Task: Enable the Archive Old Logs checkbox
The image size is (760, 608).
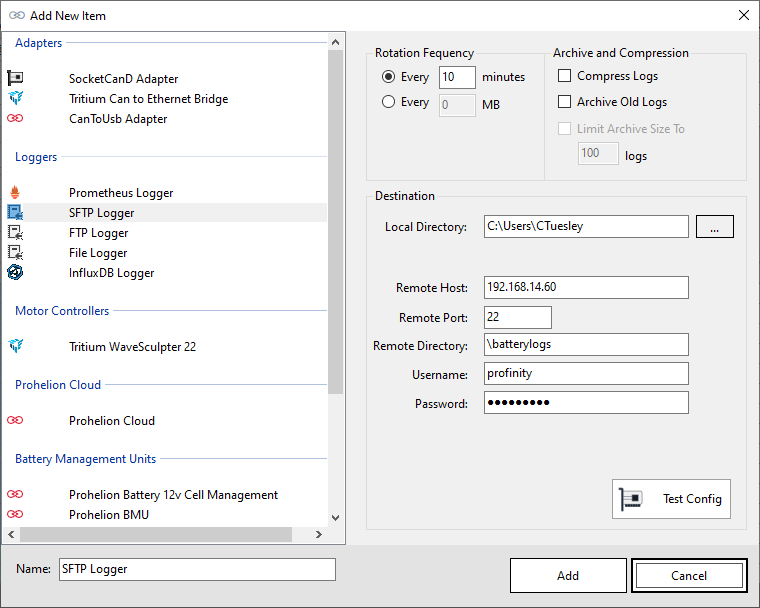Action: click(564, 102)
